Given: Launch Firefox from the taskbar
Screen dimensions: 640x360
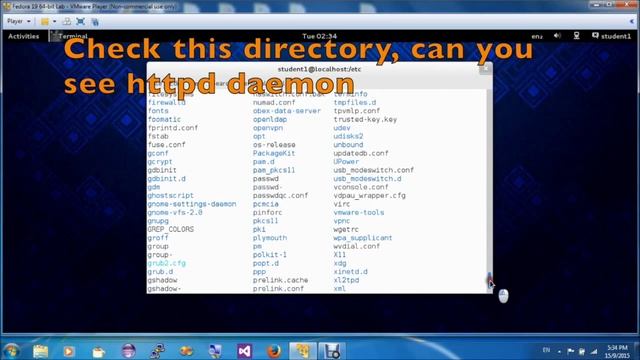Looking at the screenshot, I should [x=274, y=351].
